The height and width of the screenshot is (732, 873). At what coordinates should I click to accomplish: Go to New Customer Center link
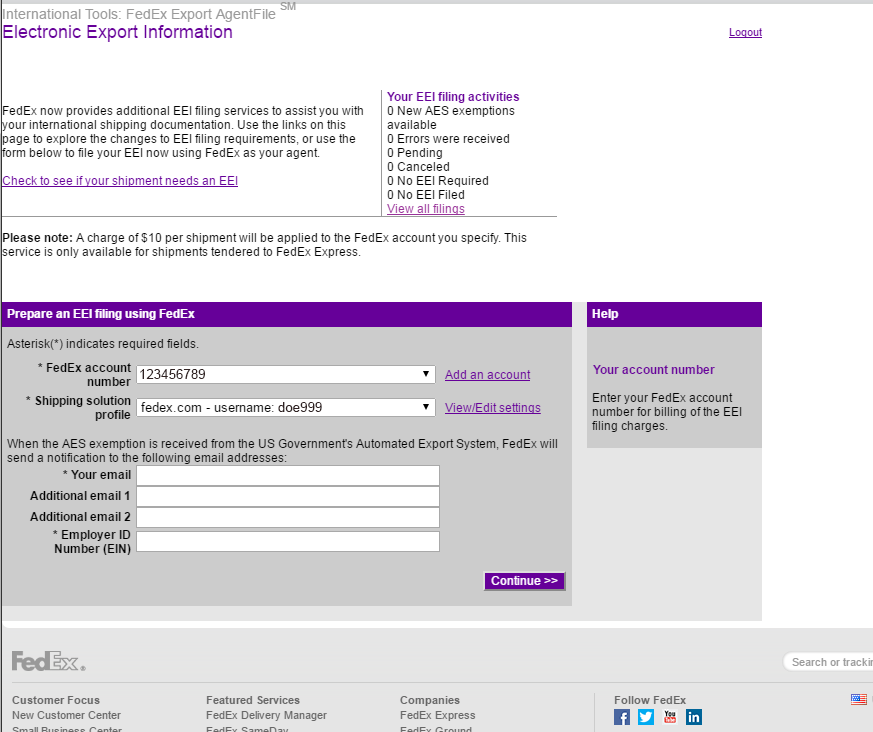click(66, 715)
